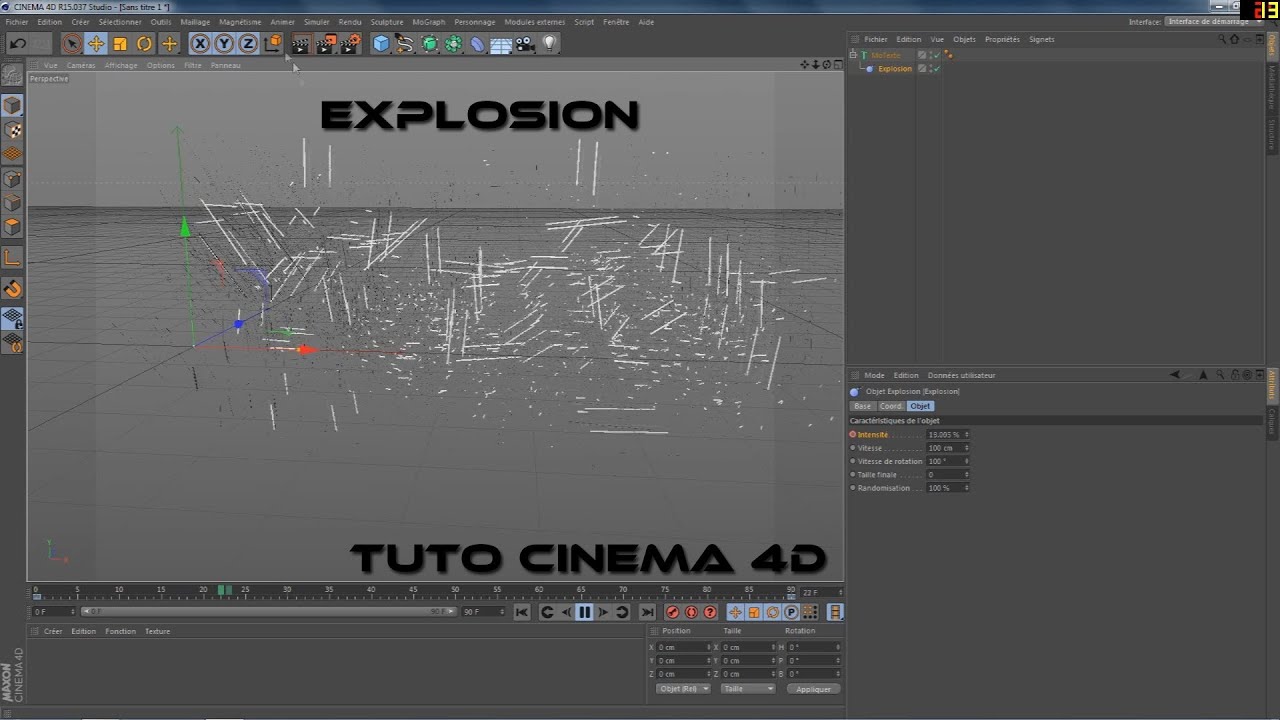Open the Taille size mode dropdown
This screenshot has height=720, width=1280.
748,689
